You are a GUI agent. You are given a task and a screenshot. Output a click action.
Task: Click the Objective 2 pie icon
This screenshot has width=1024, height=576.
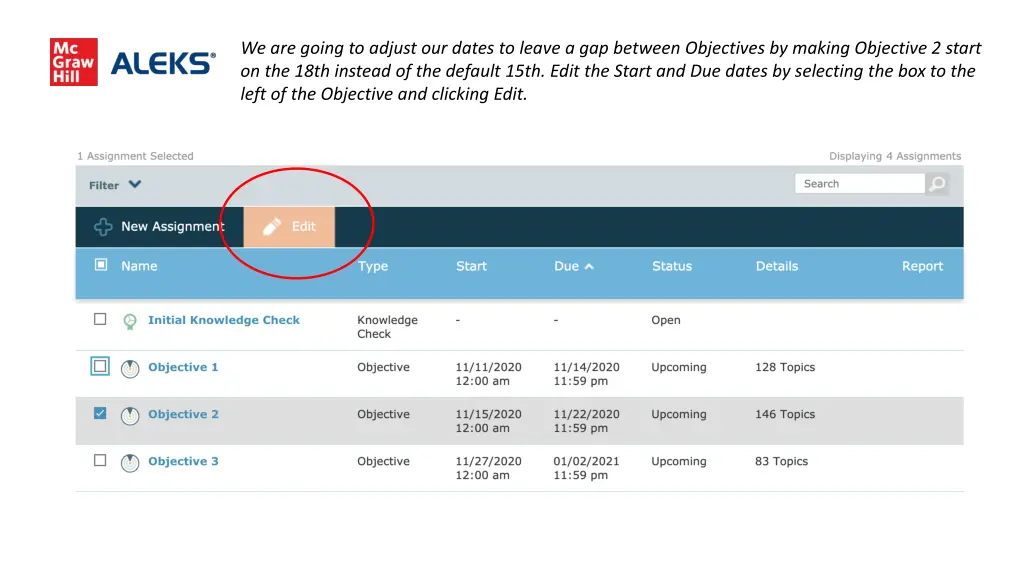(x=130, y=416)
